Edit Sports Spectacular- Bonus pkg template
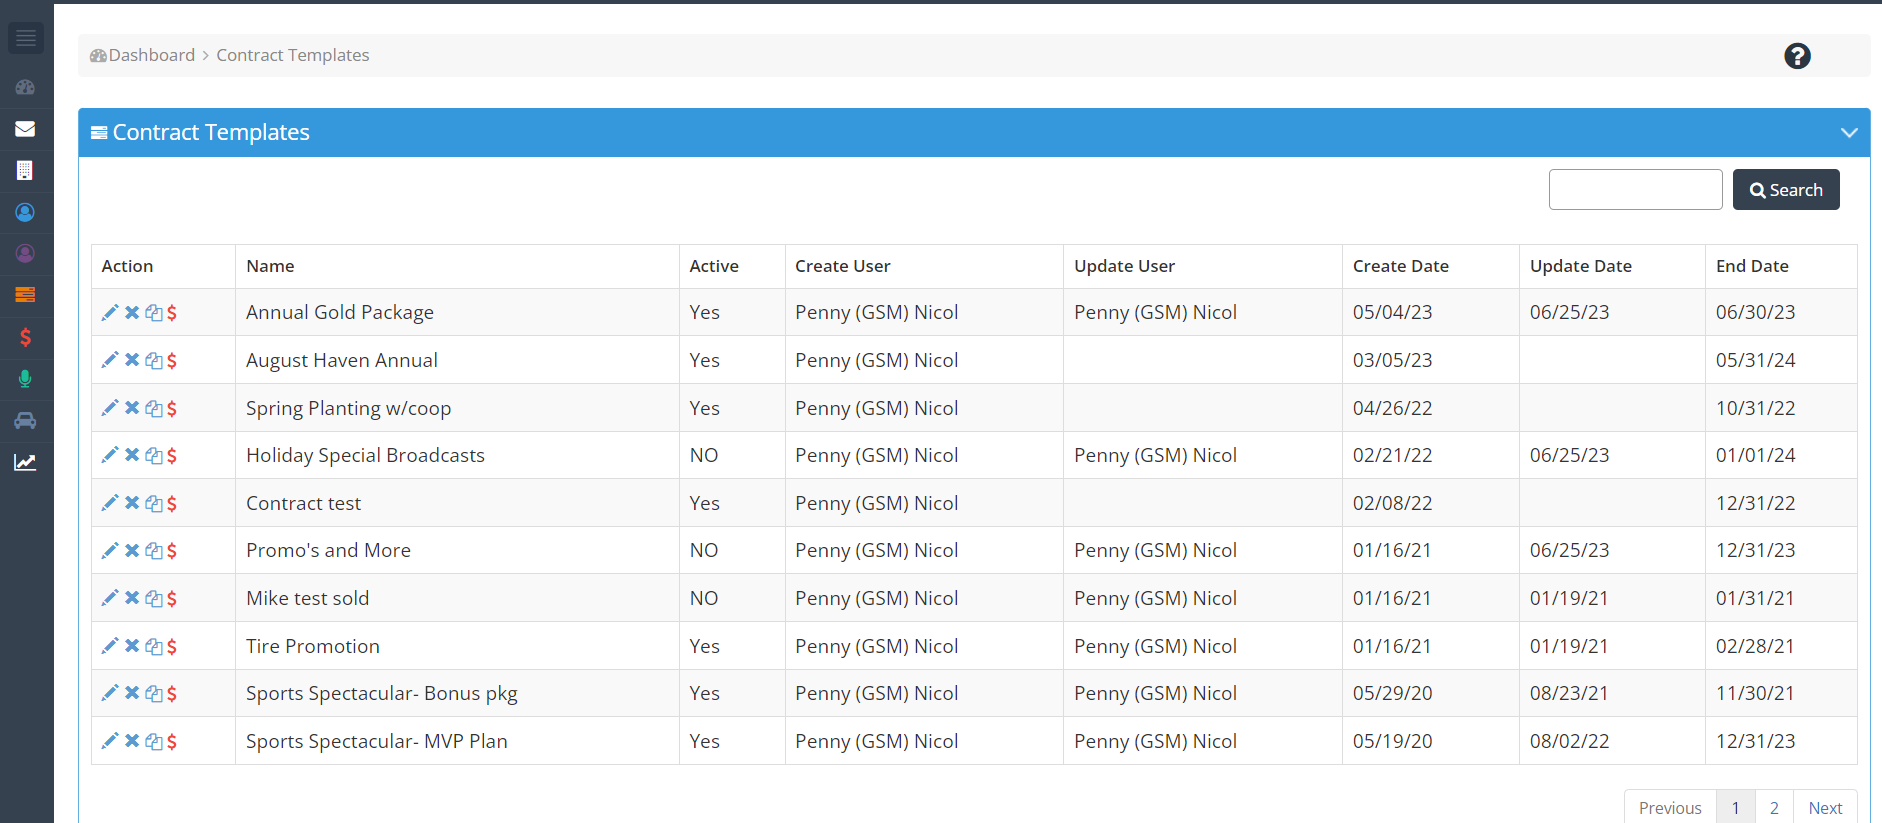The width and height of the screenshot is (1882, 823). pos(110,693)
